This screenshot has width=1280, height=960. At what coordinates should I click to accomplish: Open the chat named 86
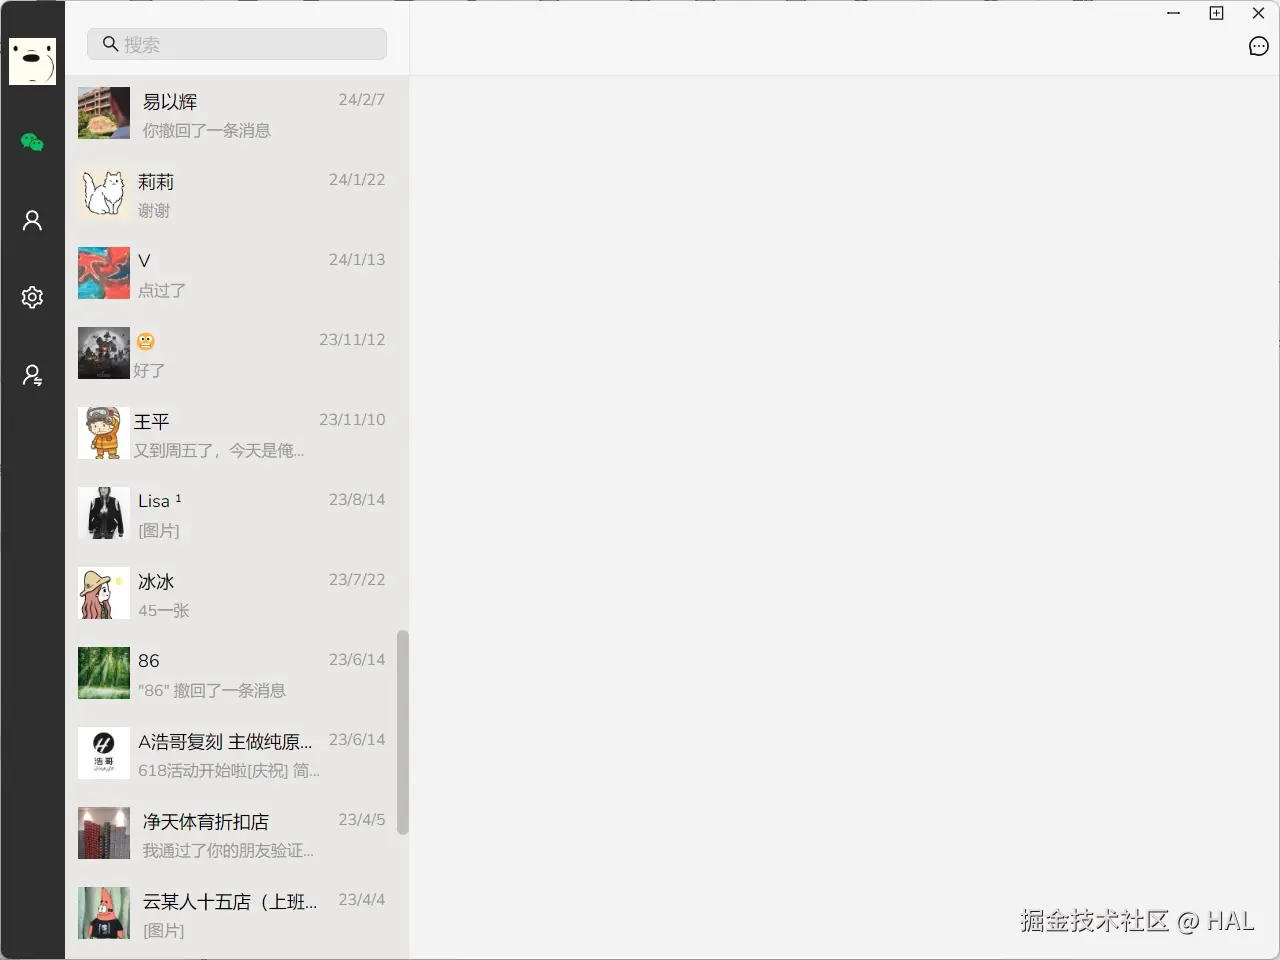235,673
